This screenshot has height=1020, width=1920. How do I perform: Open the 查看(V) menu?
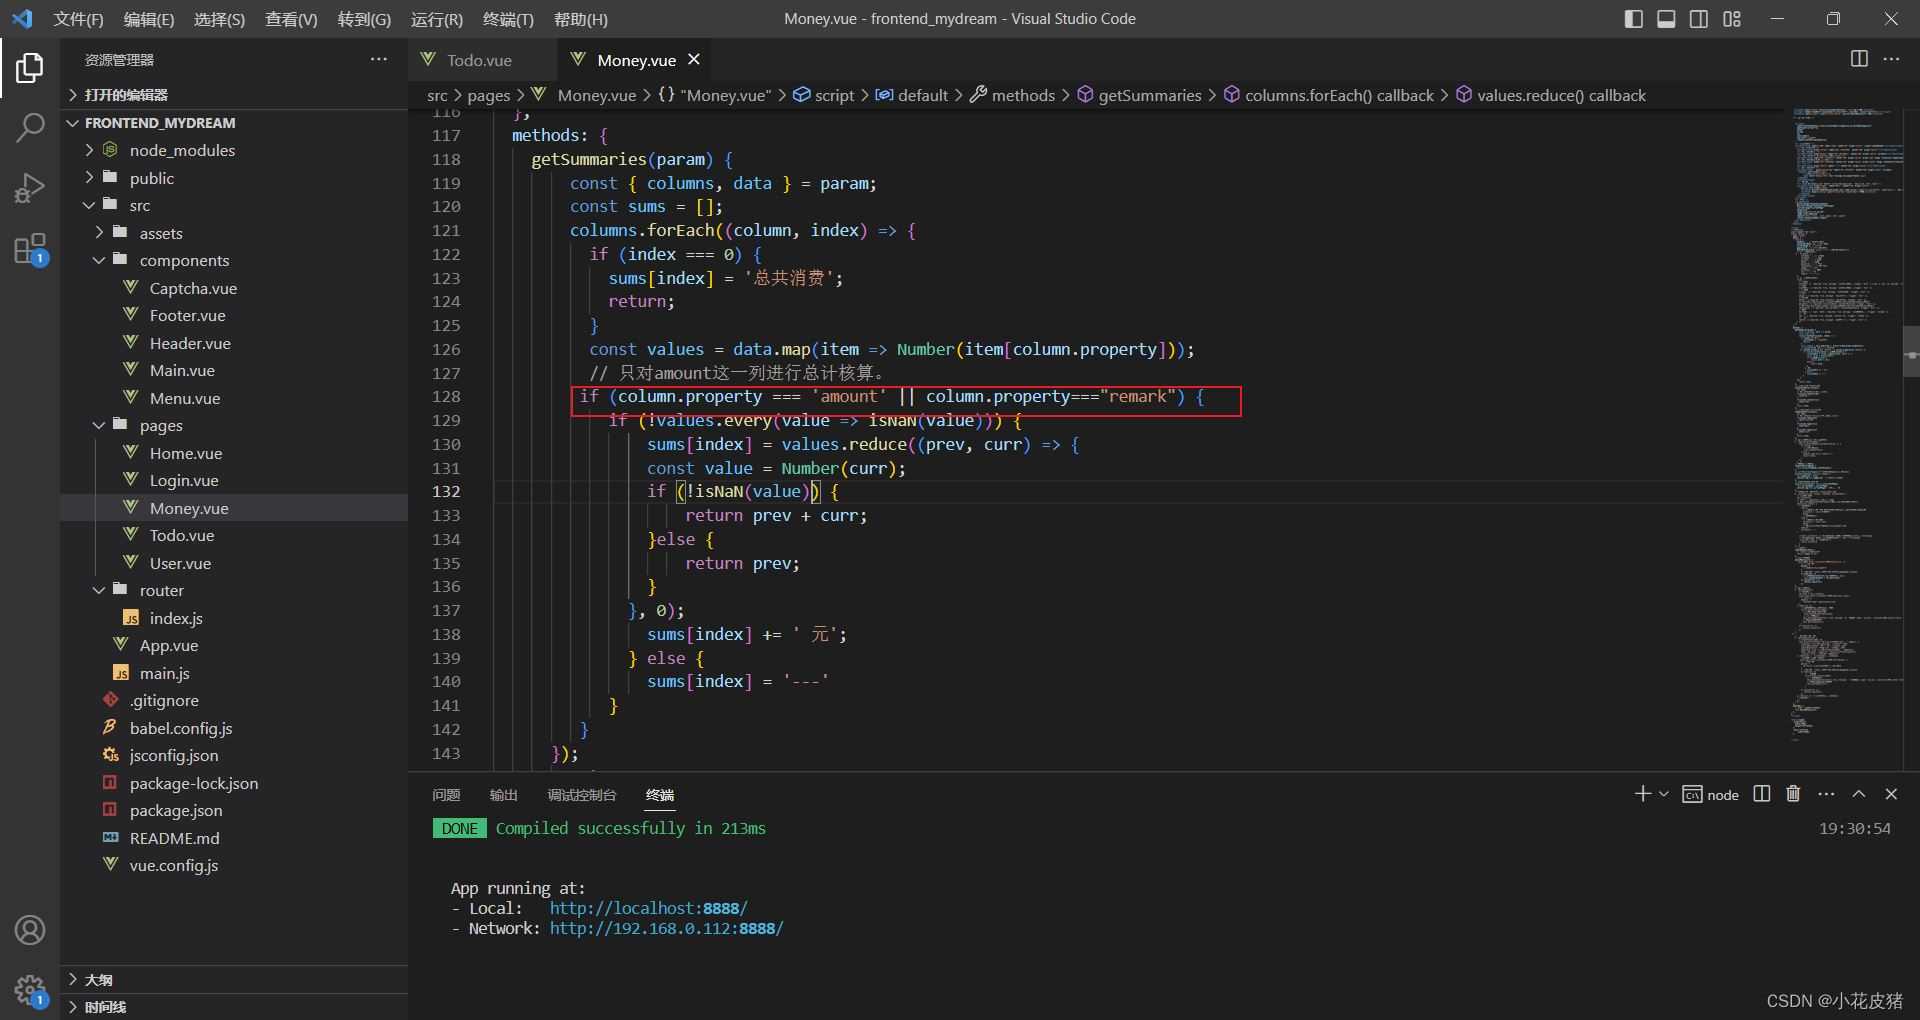click(291, 19)
